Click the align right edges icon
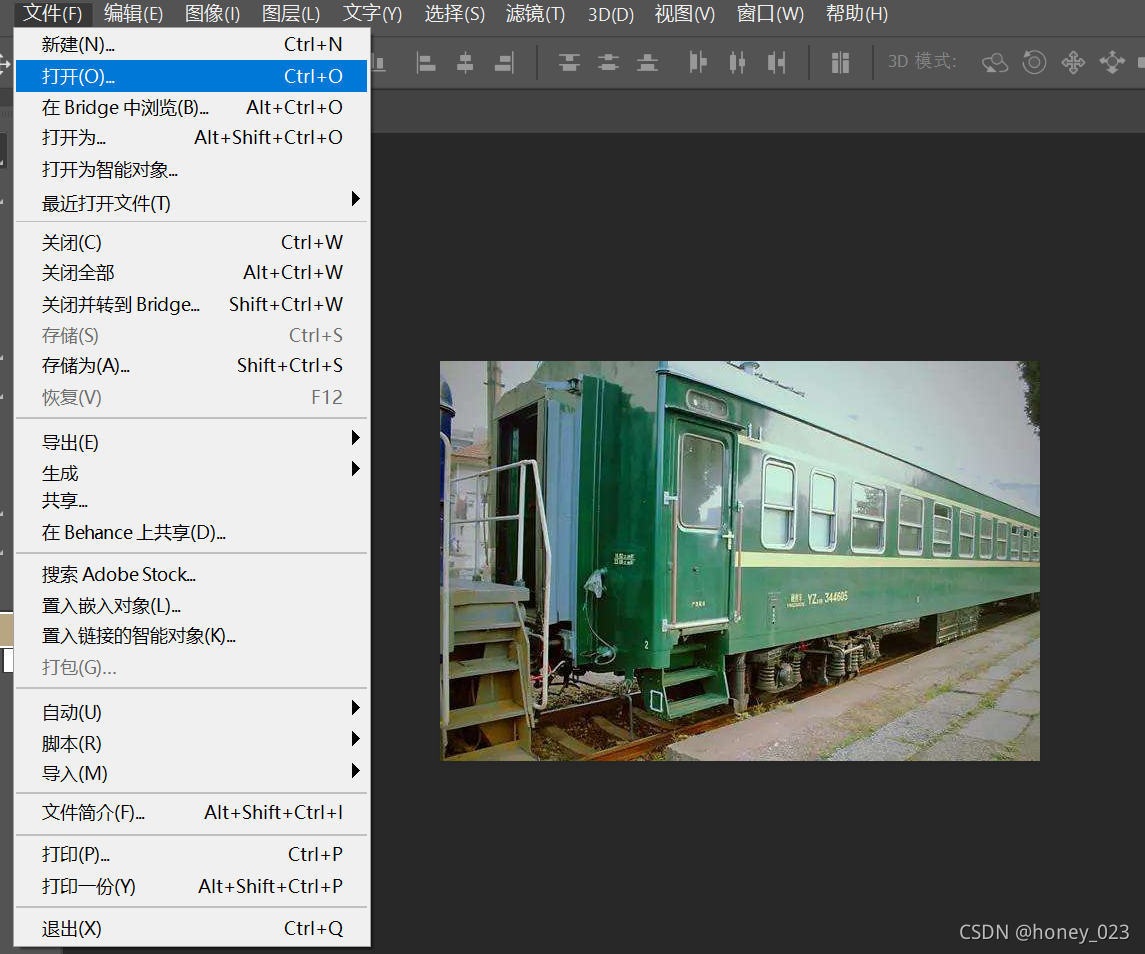Viewport: 1145px width, 954px height. [504, 63]
